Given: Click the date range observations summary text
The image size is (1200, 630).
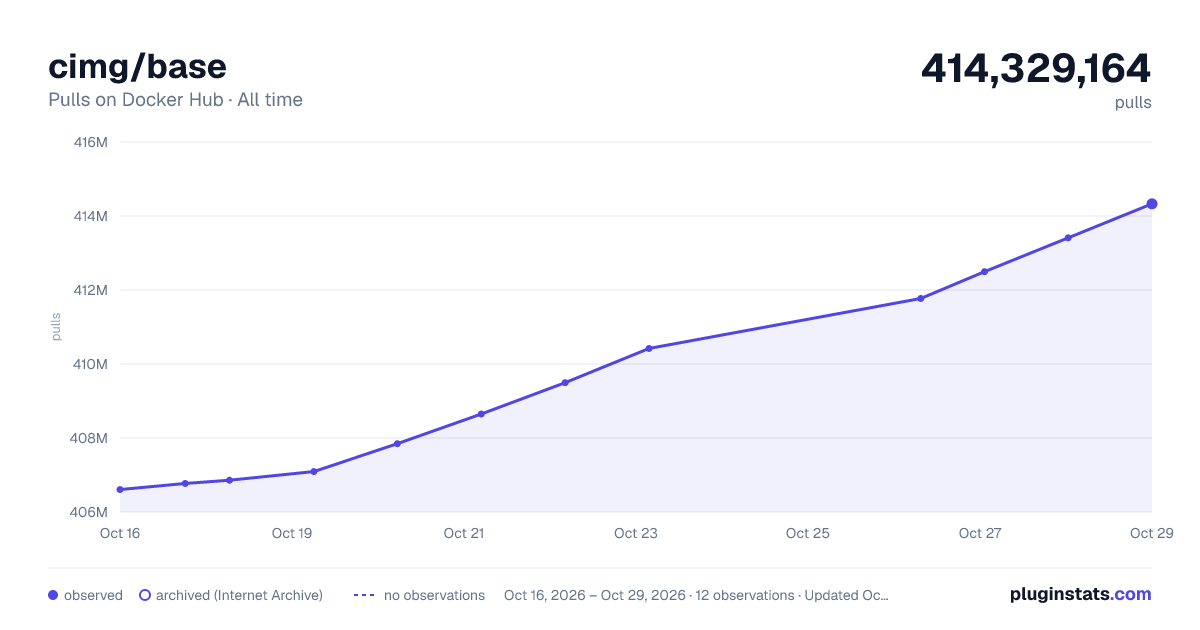Looking at the screenshot, I should (x=696, y=595).
